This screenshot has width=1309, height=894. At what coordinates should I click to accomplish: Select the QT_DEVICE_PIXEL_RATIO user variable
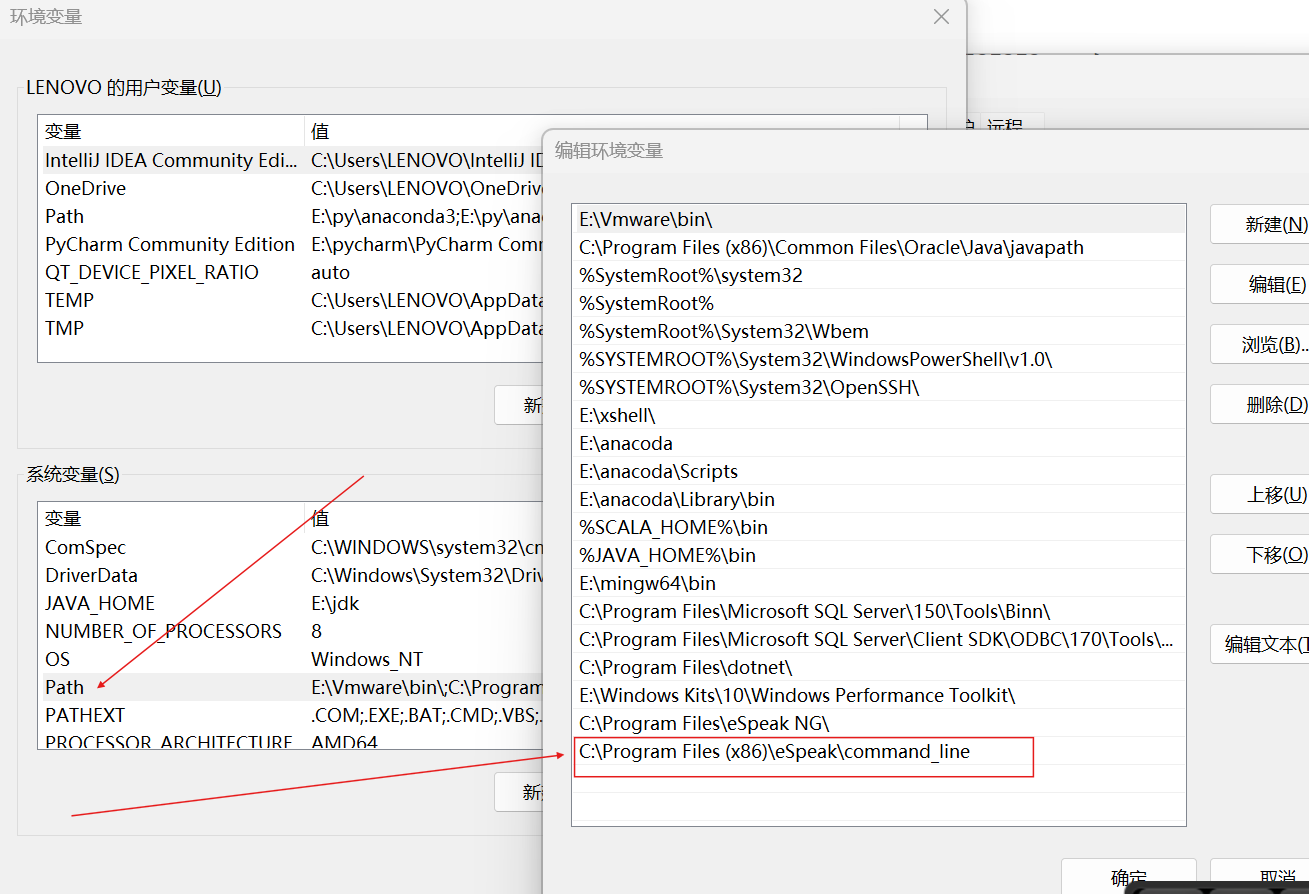(x=151, y=272)
